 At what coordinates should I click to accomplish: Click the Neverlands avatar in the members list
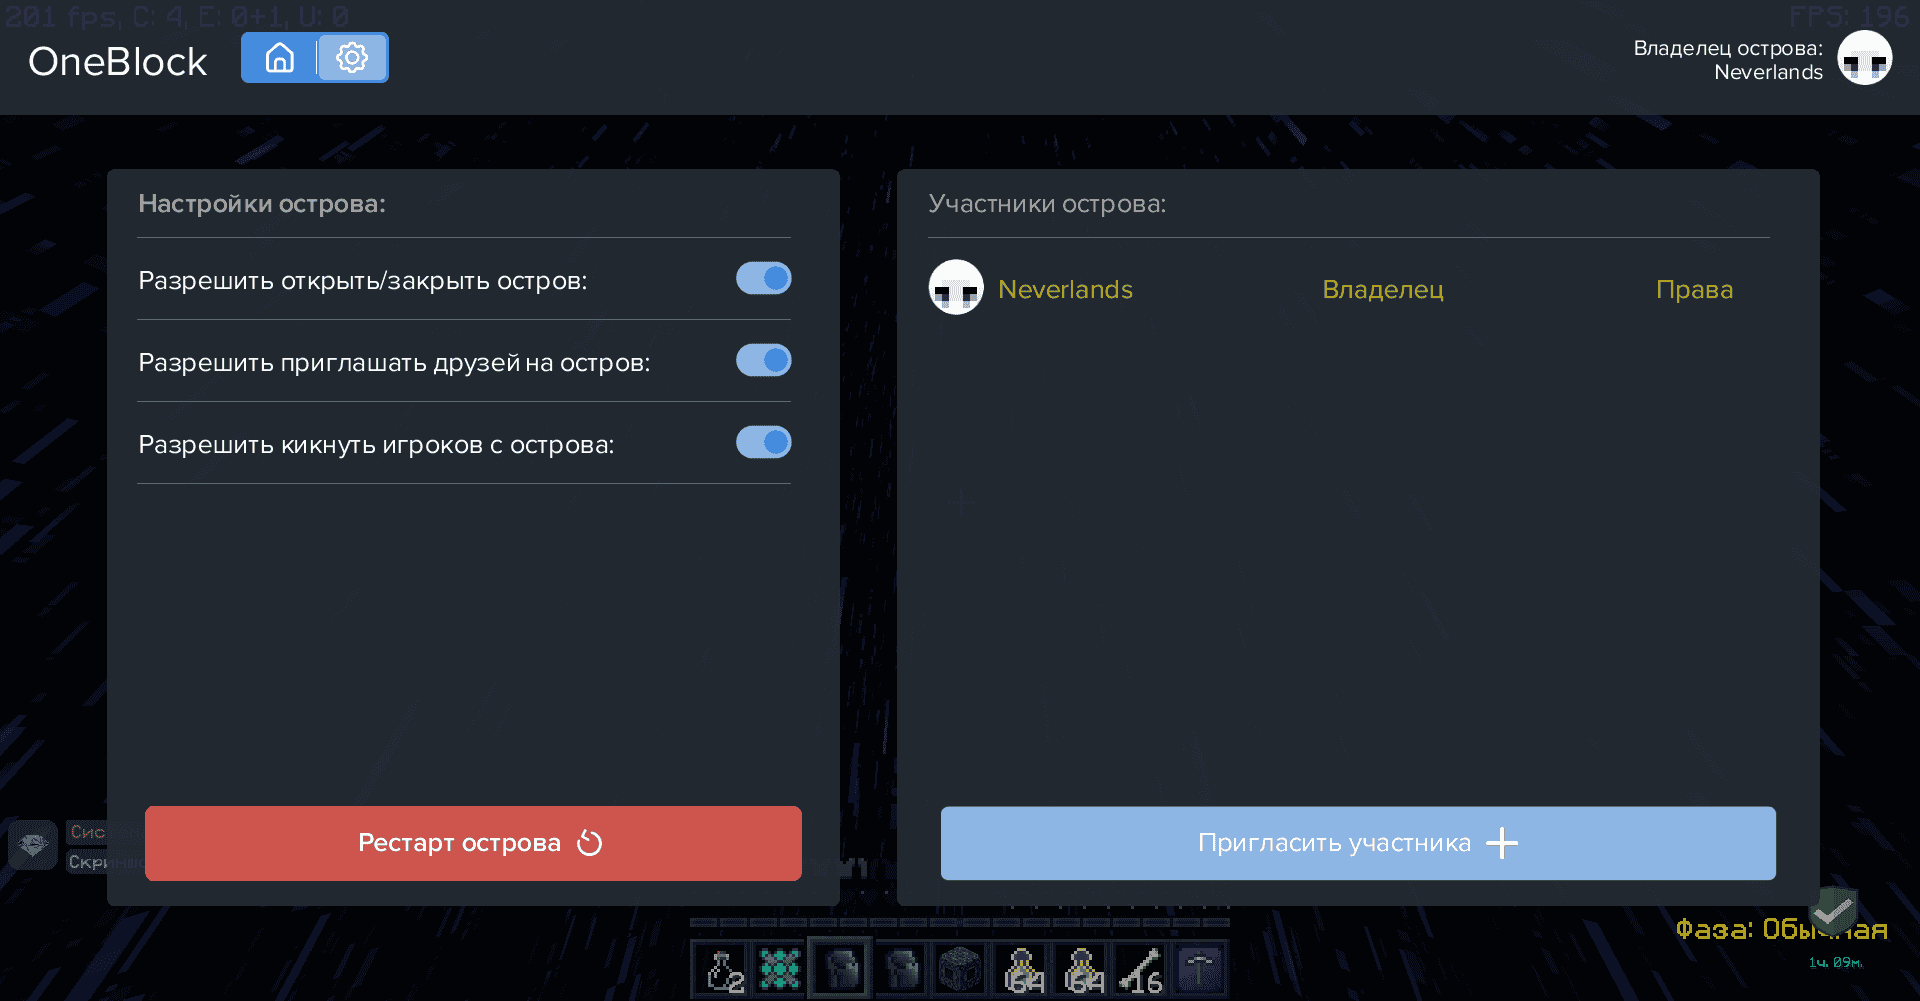(x=956, y=288)
